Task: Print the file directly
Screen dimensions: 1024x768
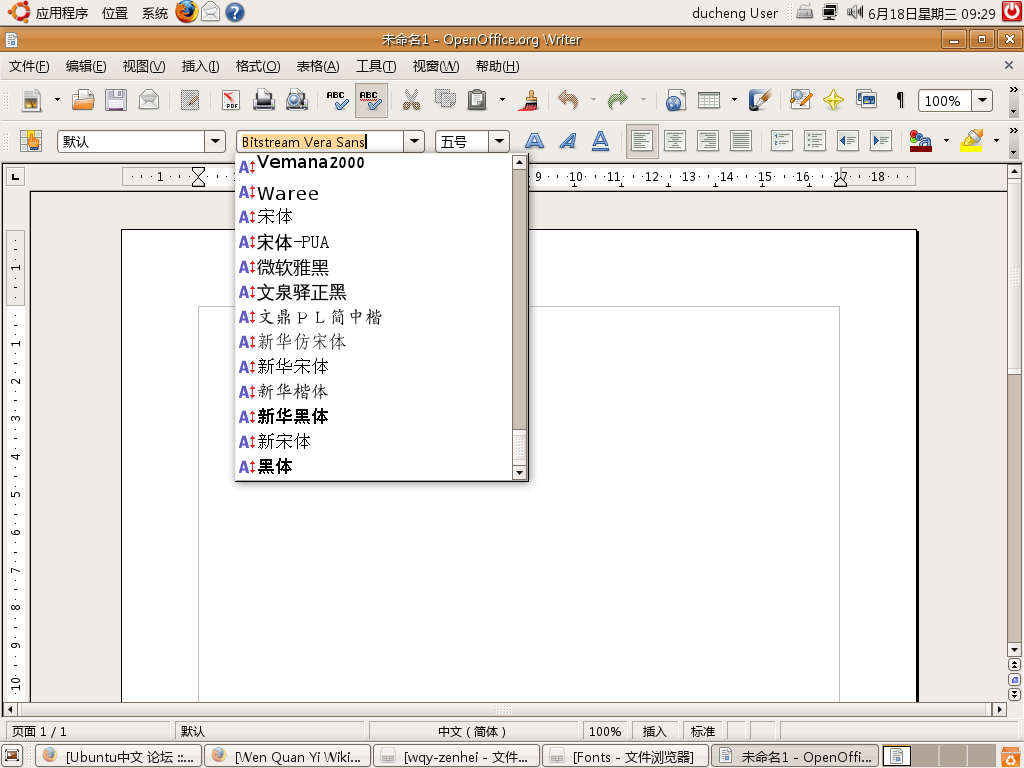Action: 264,101
